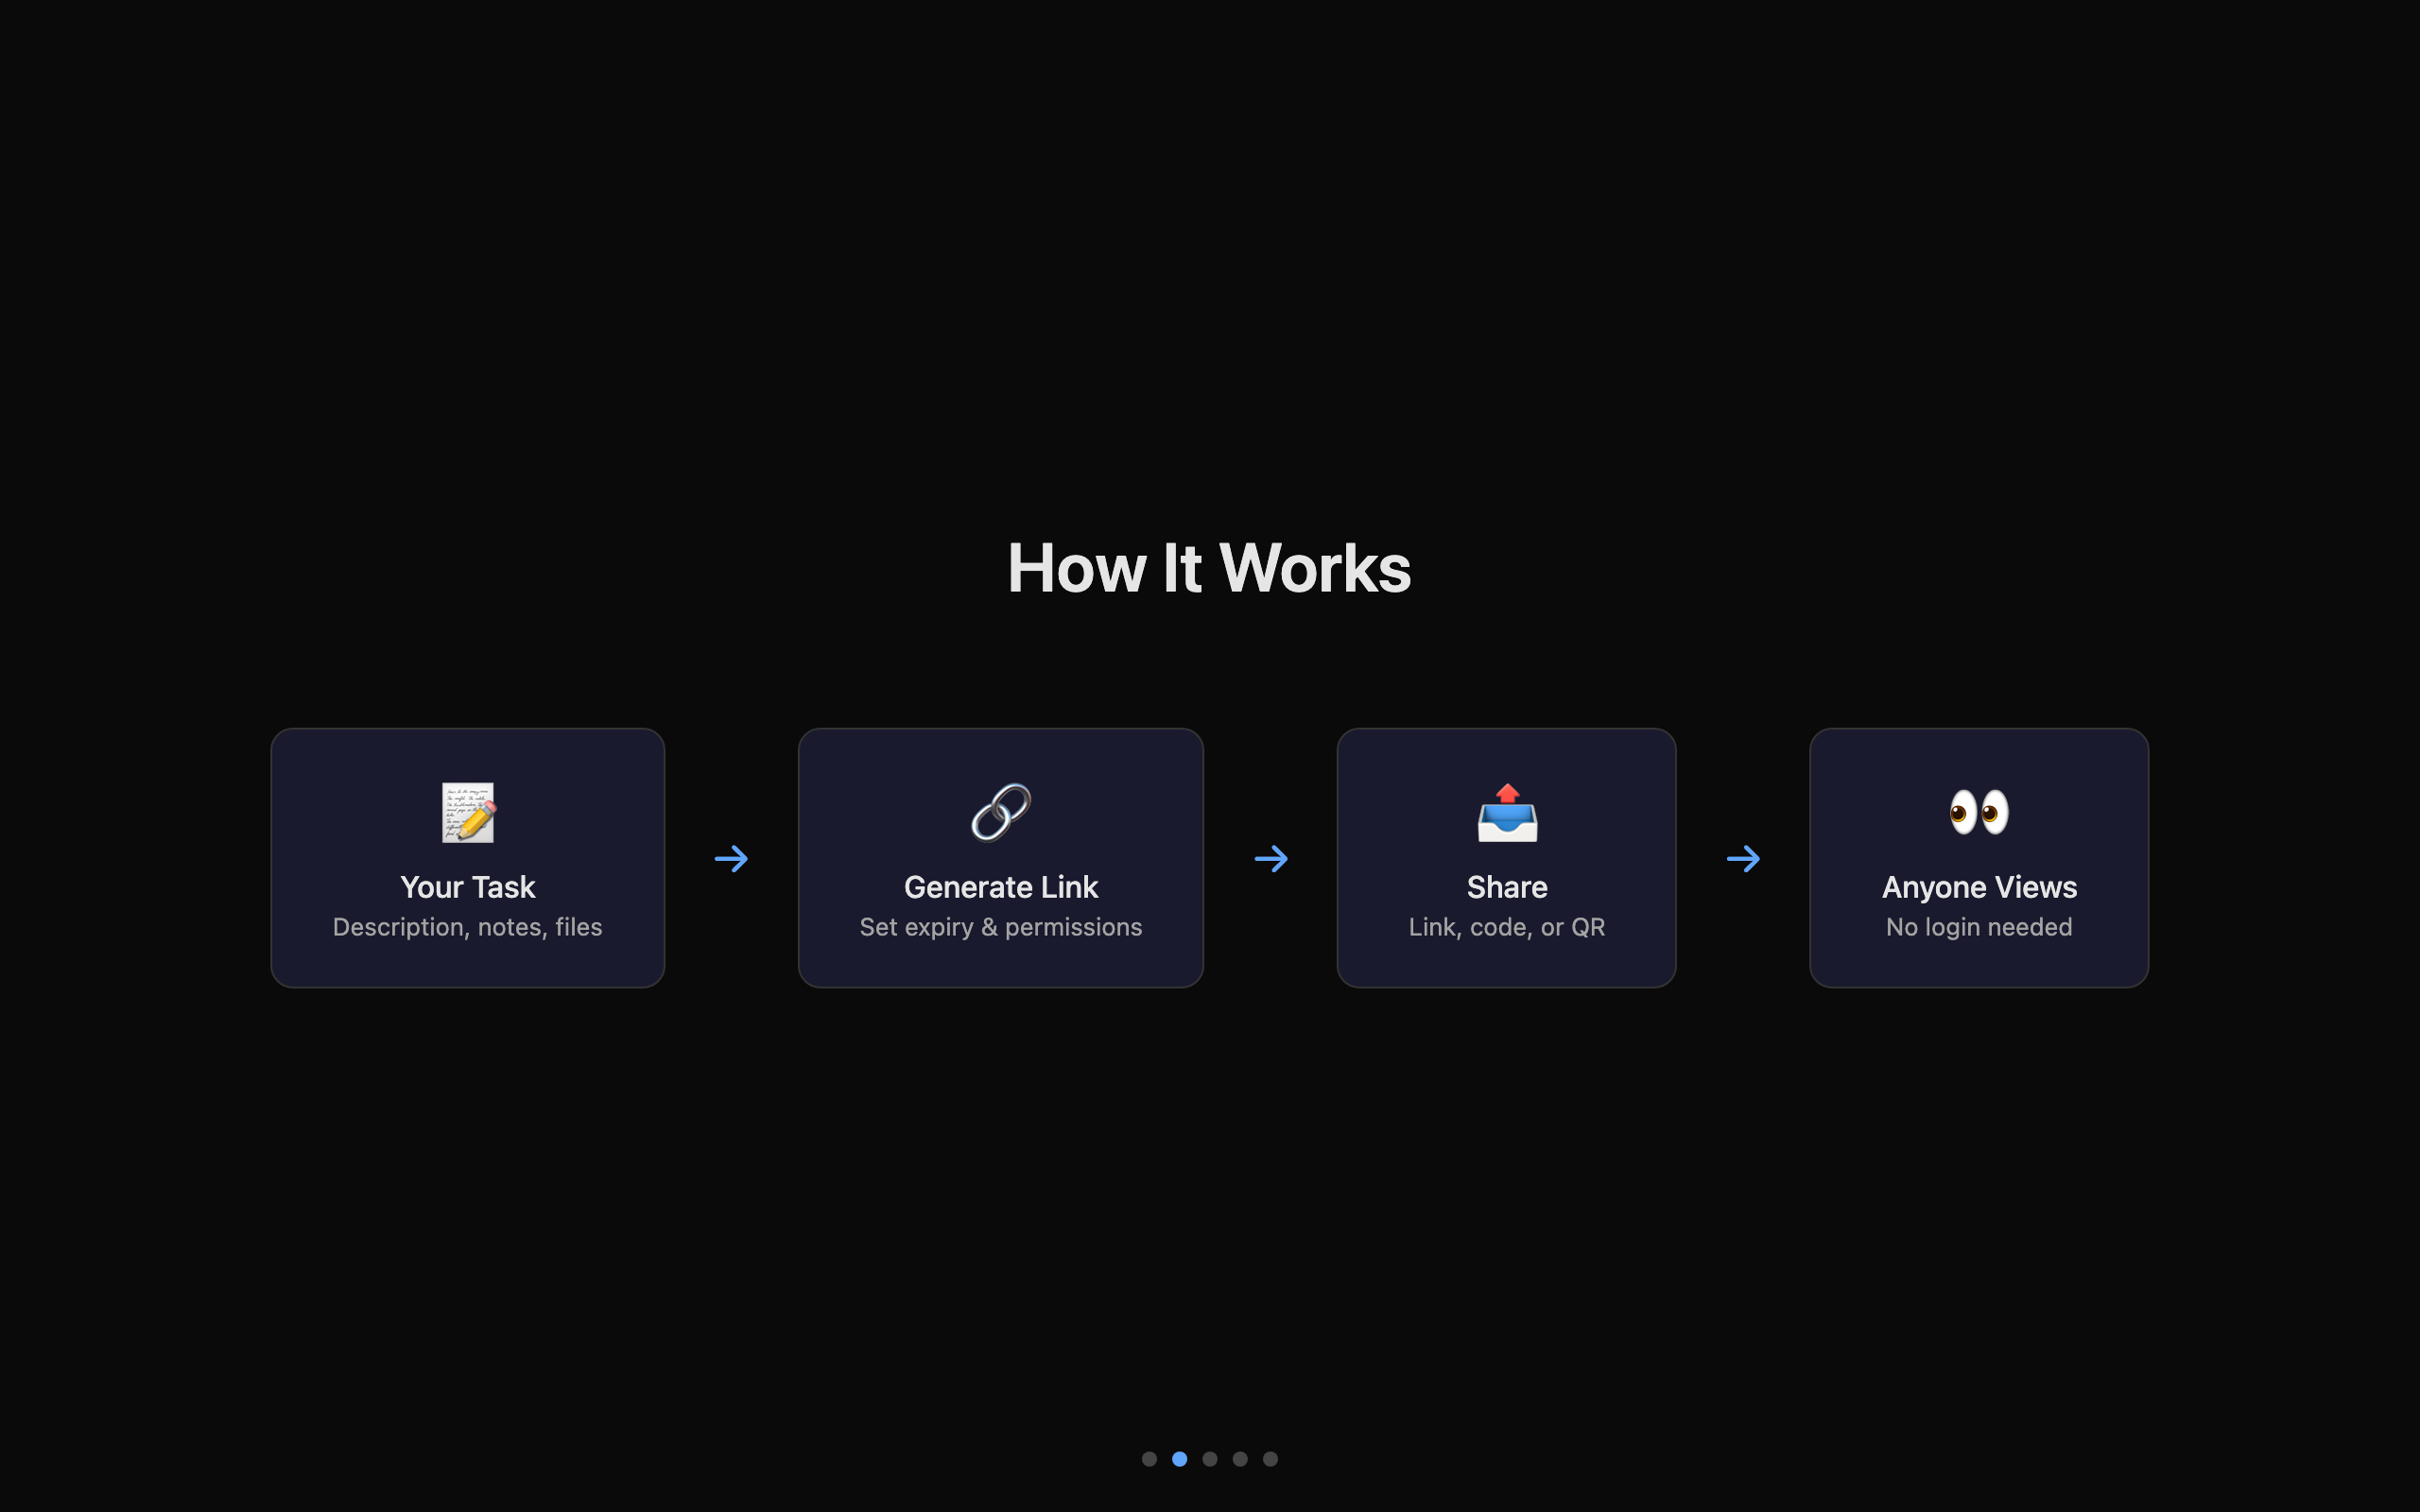Switch to the third slide dot
This screenshot has height=1512, width=2420.
[x=1210, y=1459]
